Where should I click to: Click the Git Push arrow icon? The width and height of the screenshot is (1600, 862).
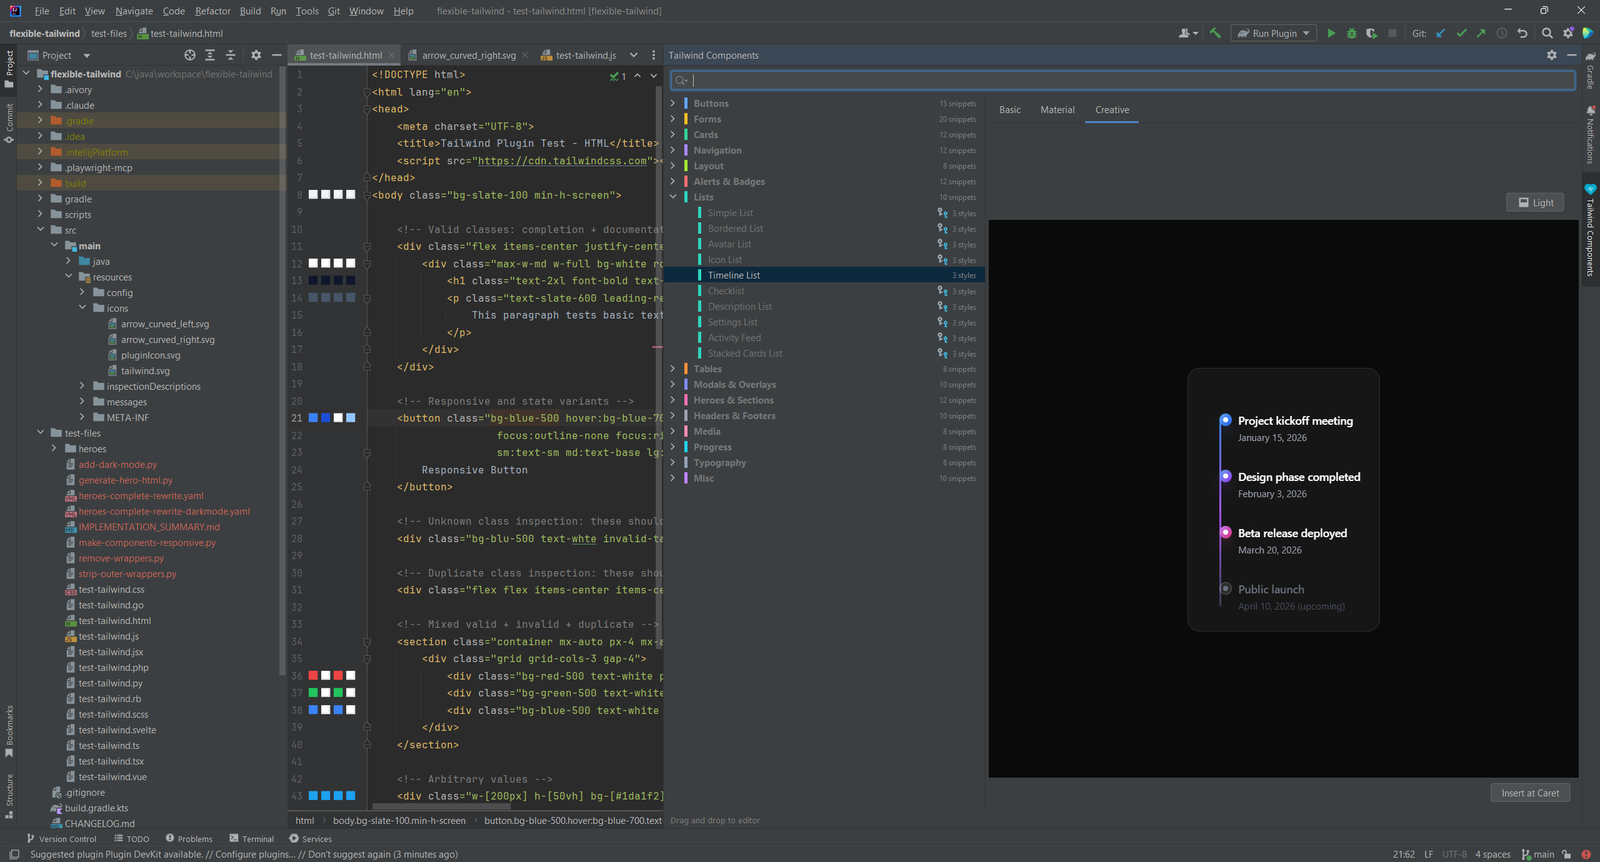1481,33
